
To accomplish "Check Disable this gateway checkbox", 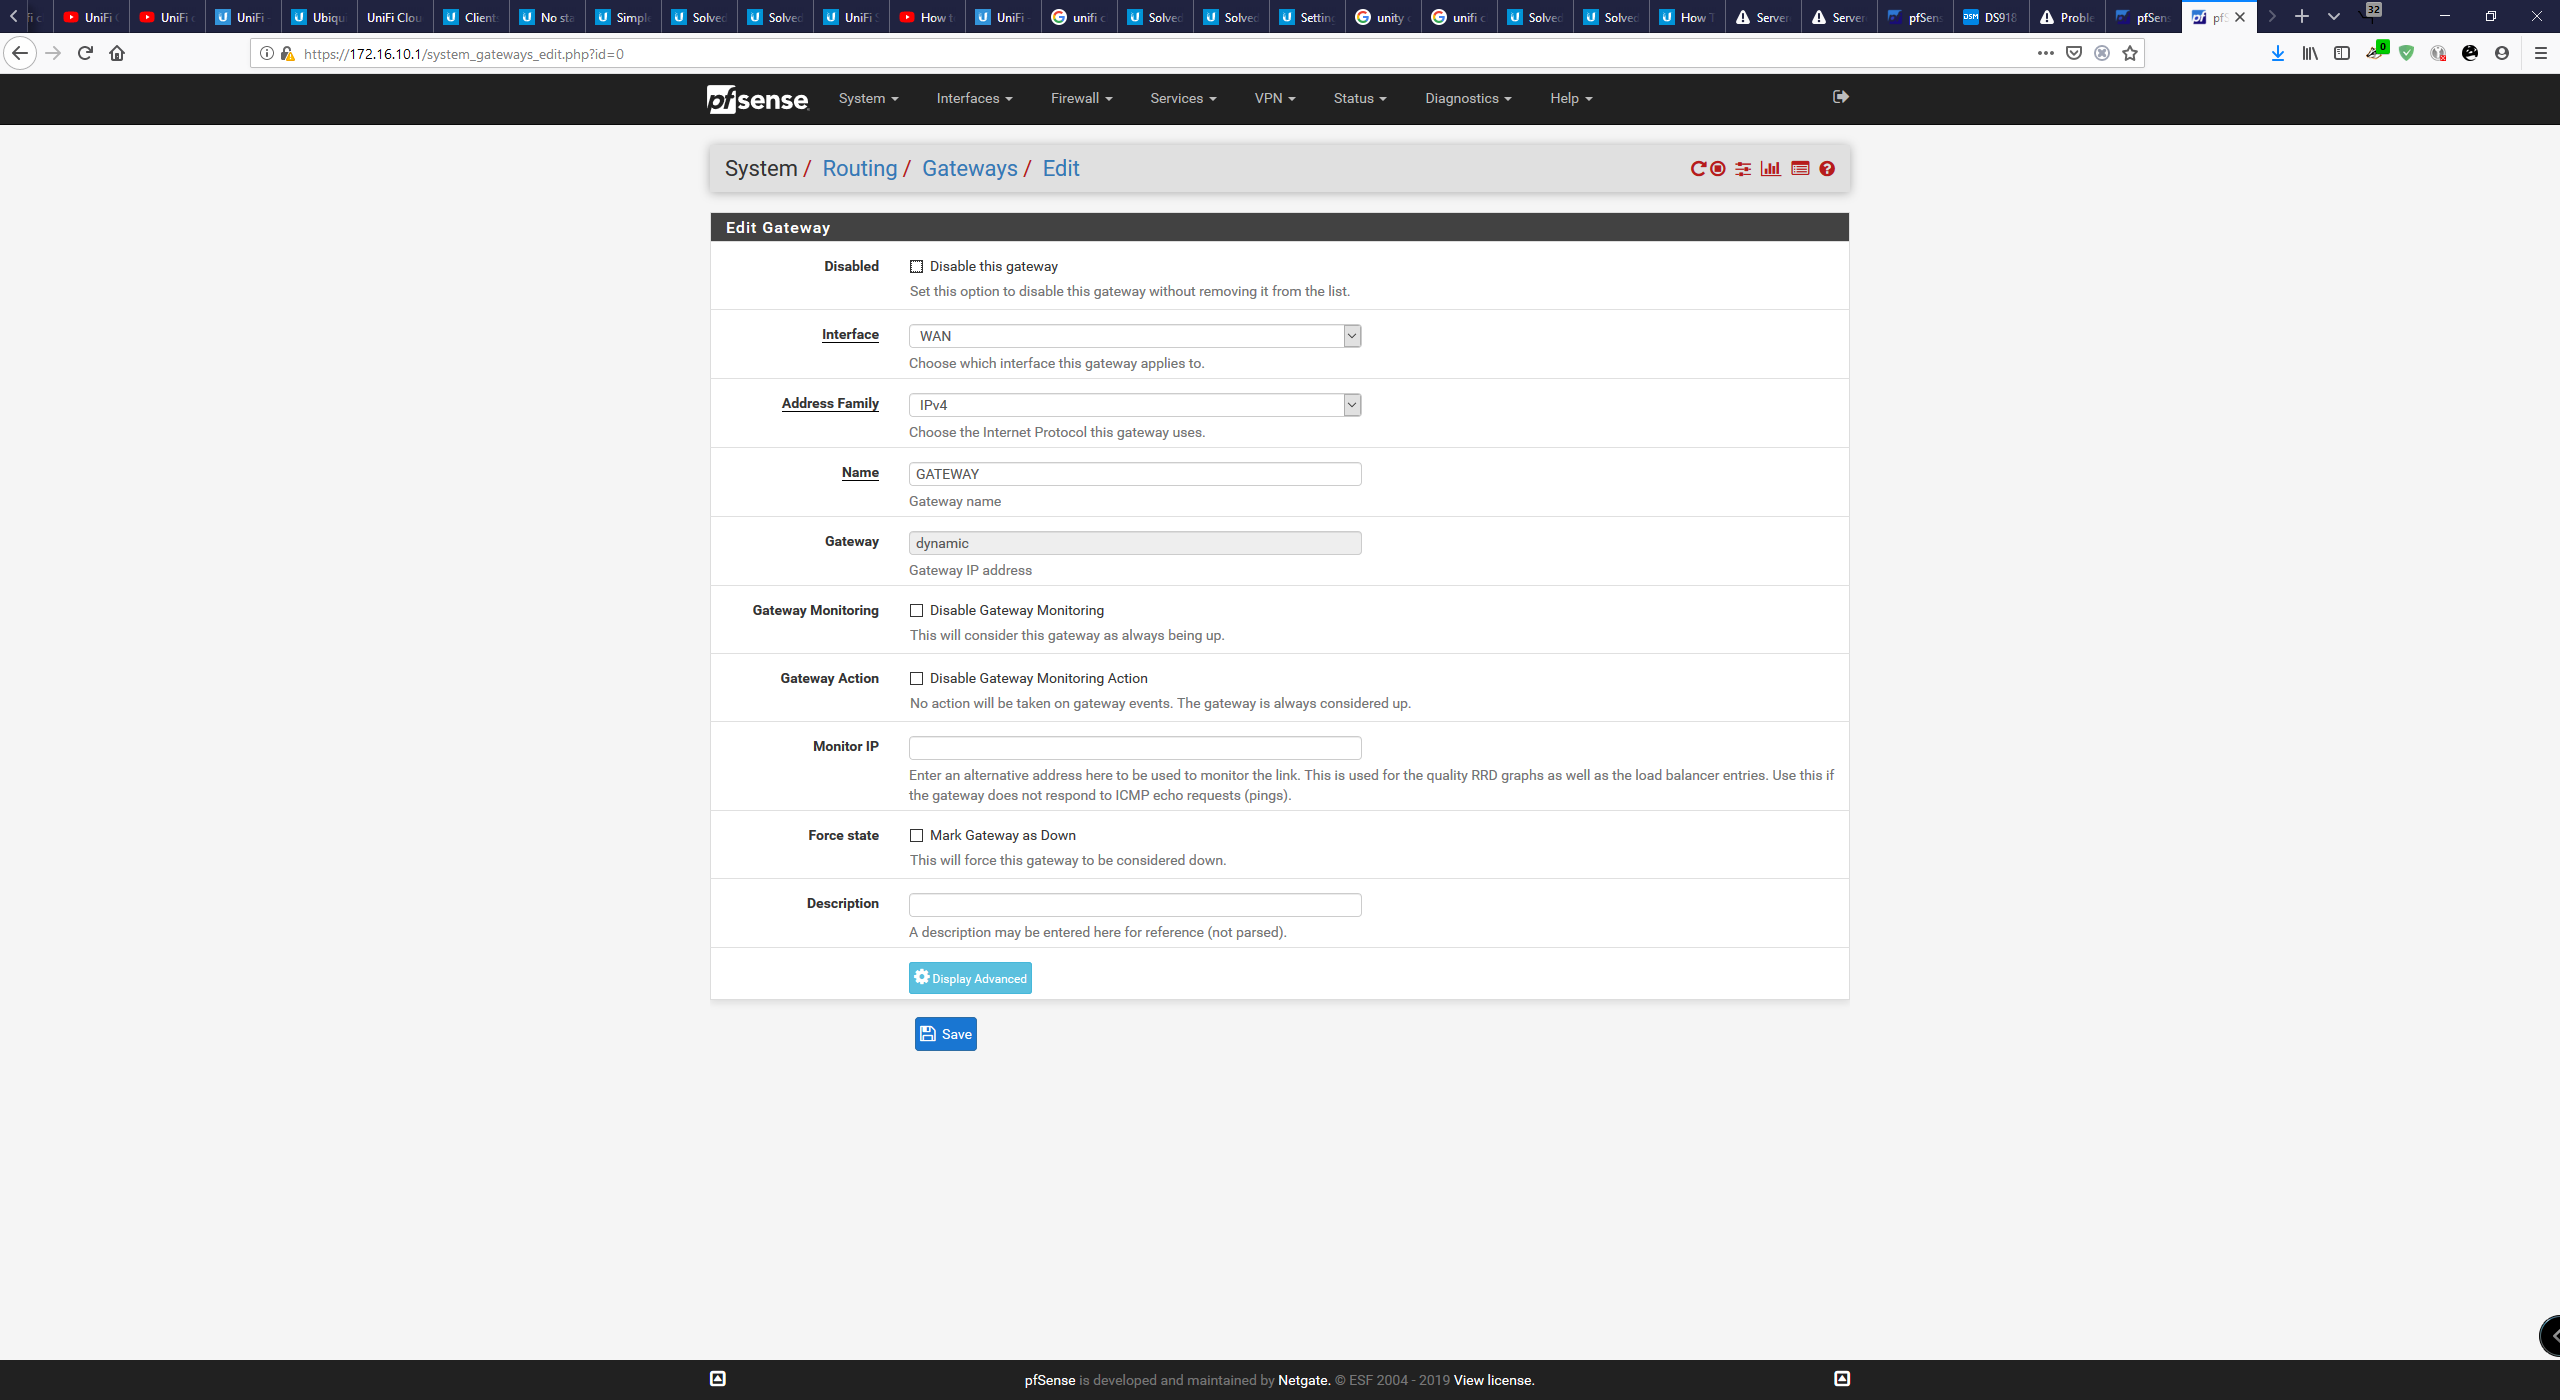I will [x=916, y=267].
